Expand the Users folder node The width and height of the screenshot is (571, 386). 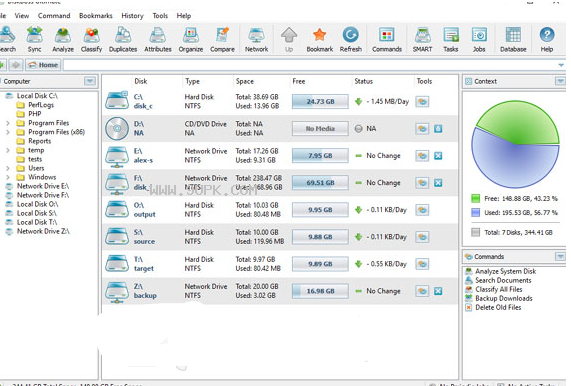point(8,168)
